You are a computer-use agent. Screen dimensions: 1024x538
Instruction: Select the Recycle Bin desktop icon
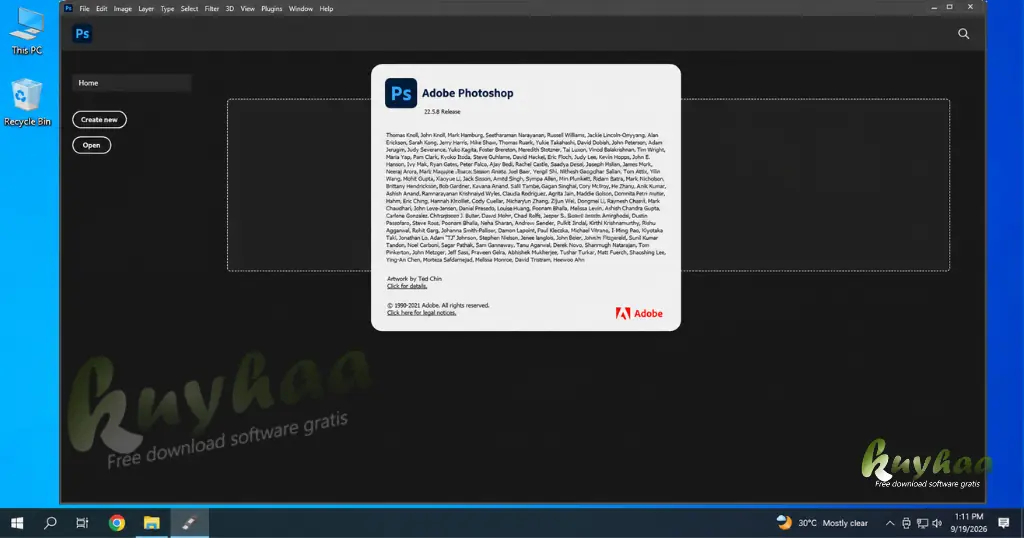pos(27,103)
